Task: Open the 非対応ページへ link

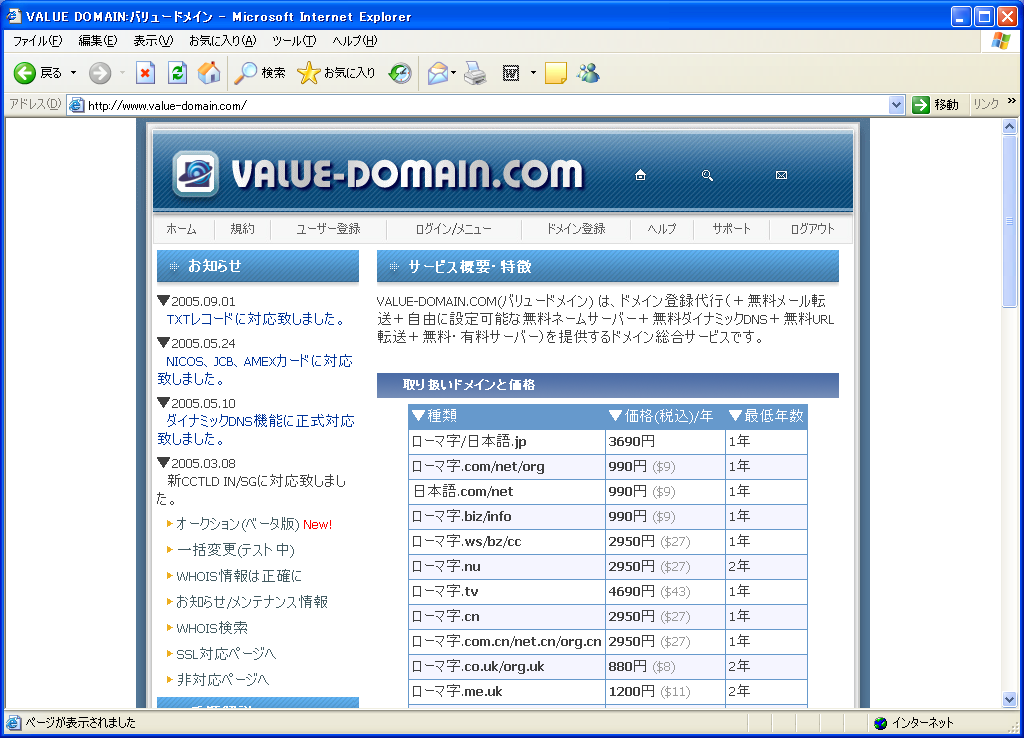Action: point(223,680)
